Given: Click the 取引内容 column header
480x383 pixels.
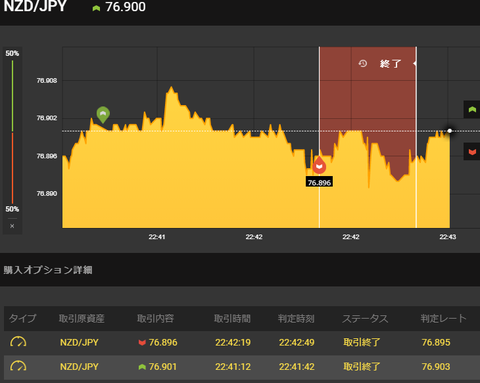Looking at the screenshot, I should coord(155,318).
